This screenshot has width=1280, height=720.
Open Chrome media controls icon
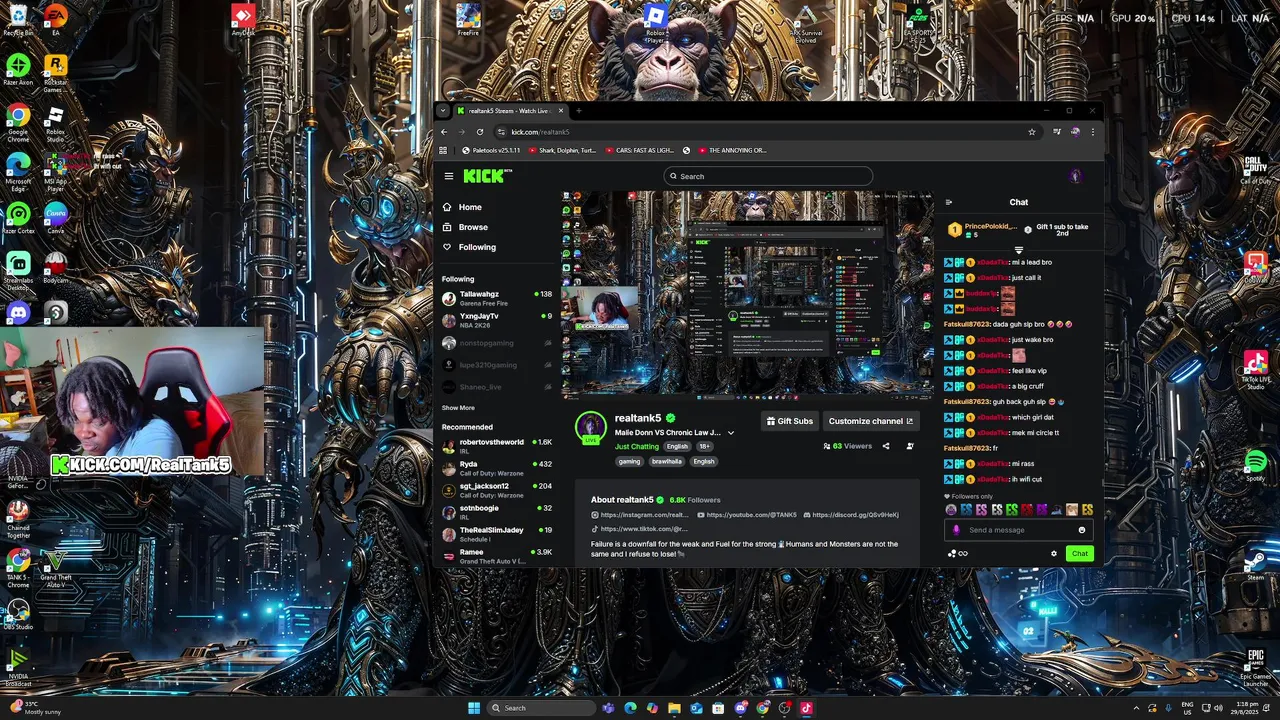(1057, 132)
